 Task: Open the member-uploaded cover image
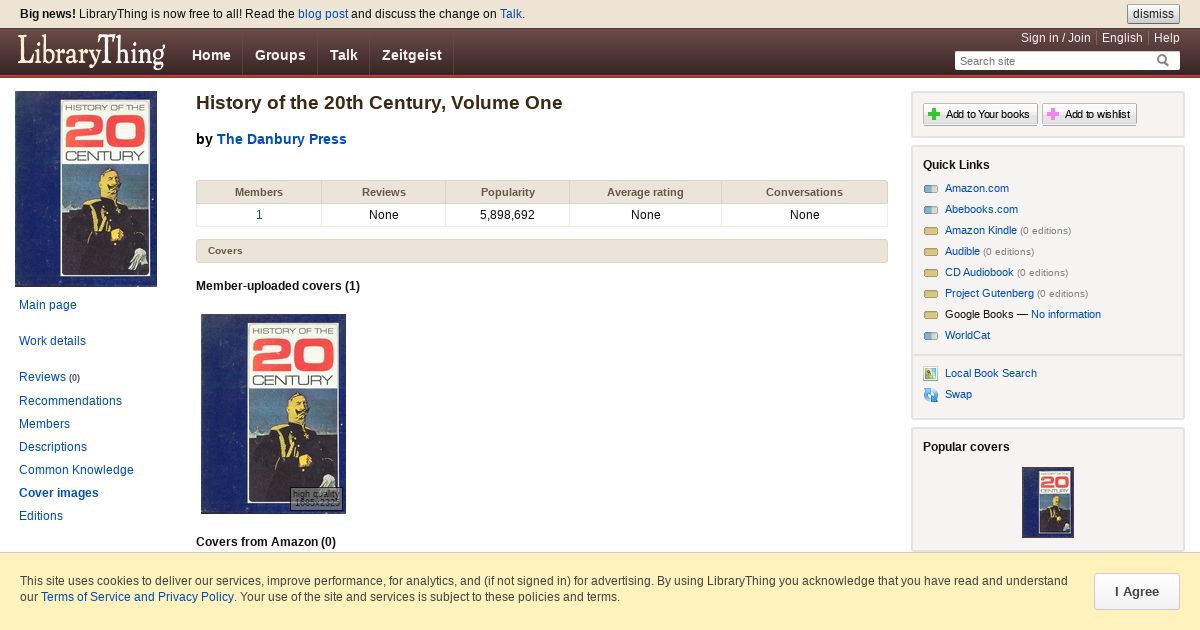point(273,414)
